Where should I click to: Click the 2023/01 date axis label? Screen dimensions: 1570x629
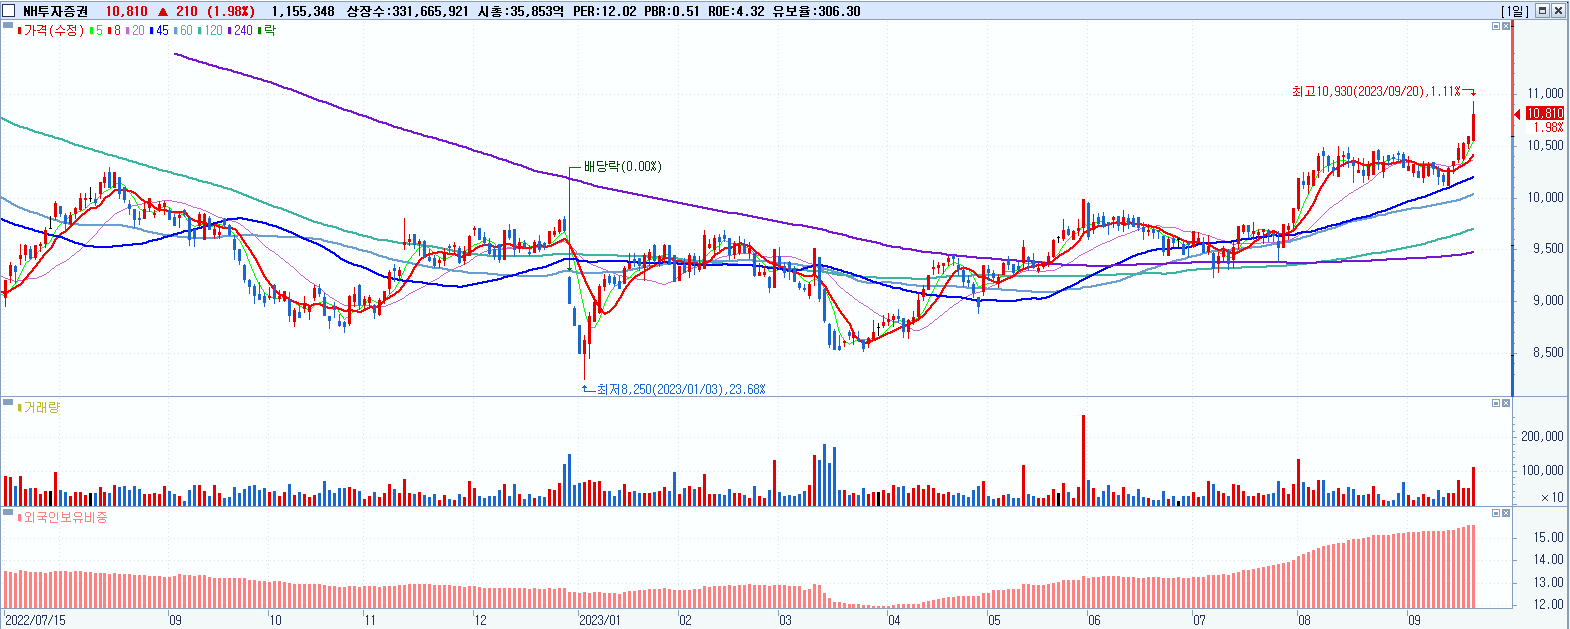600,620
